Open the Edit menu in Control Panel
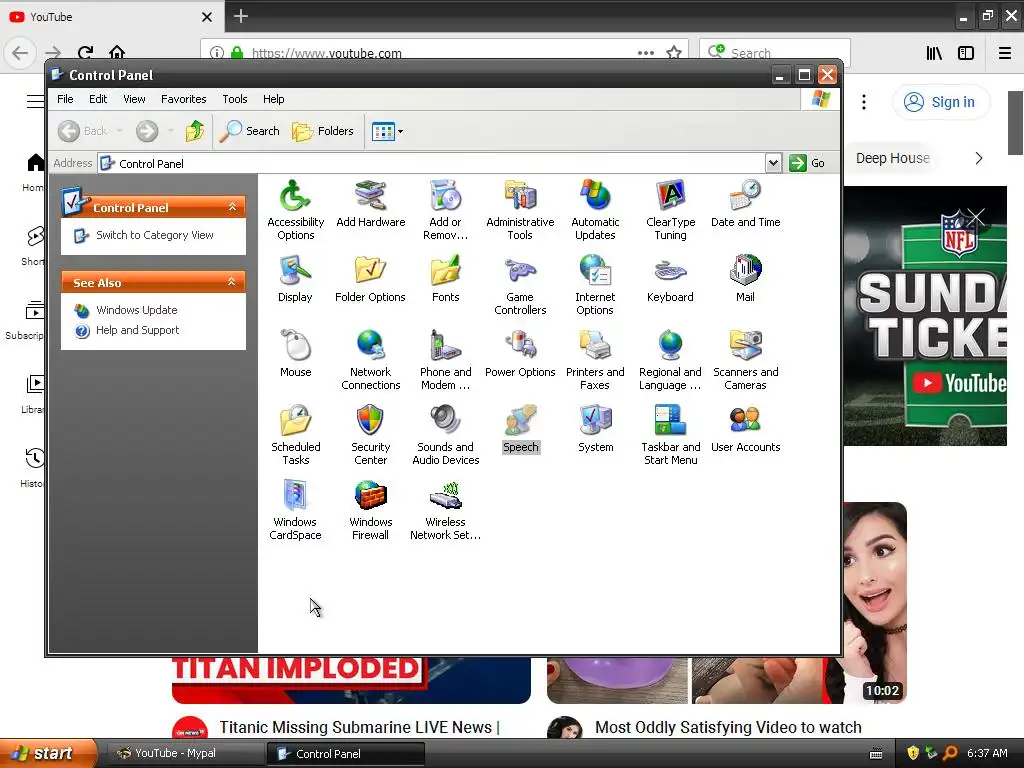Viewport: 1024px width, 768px height. click(98, 99)
